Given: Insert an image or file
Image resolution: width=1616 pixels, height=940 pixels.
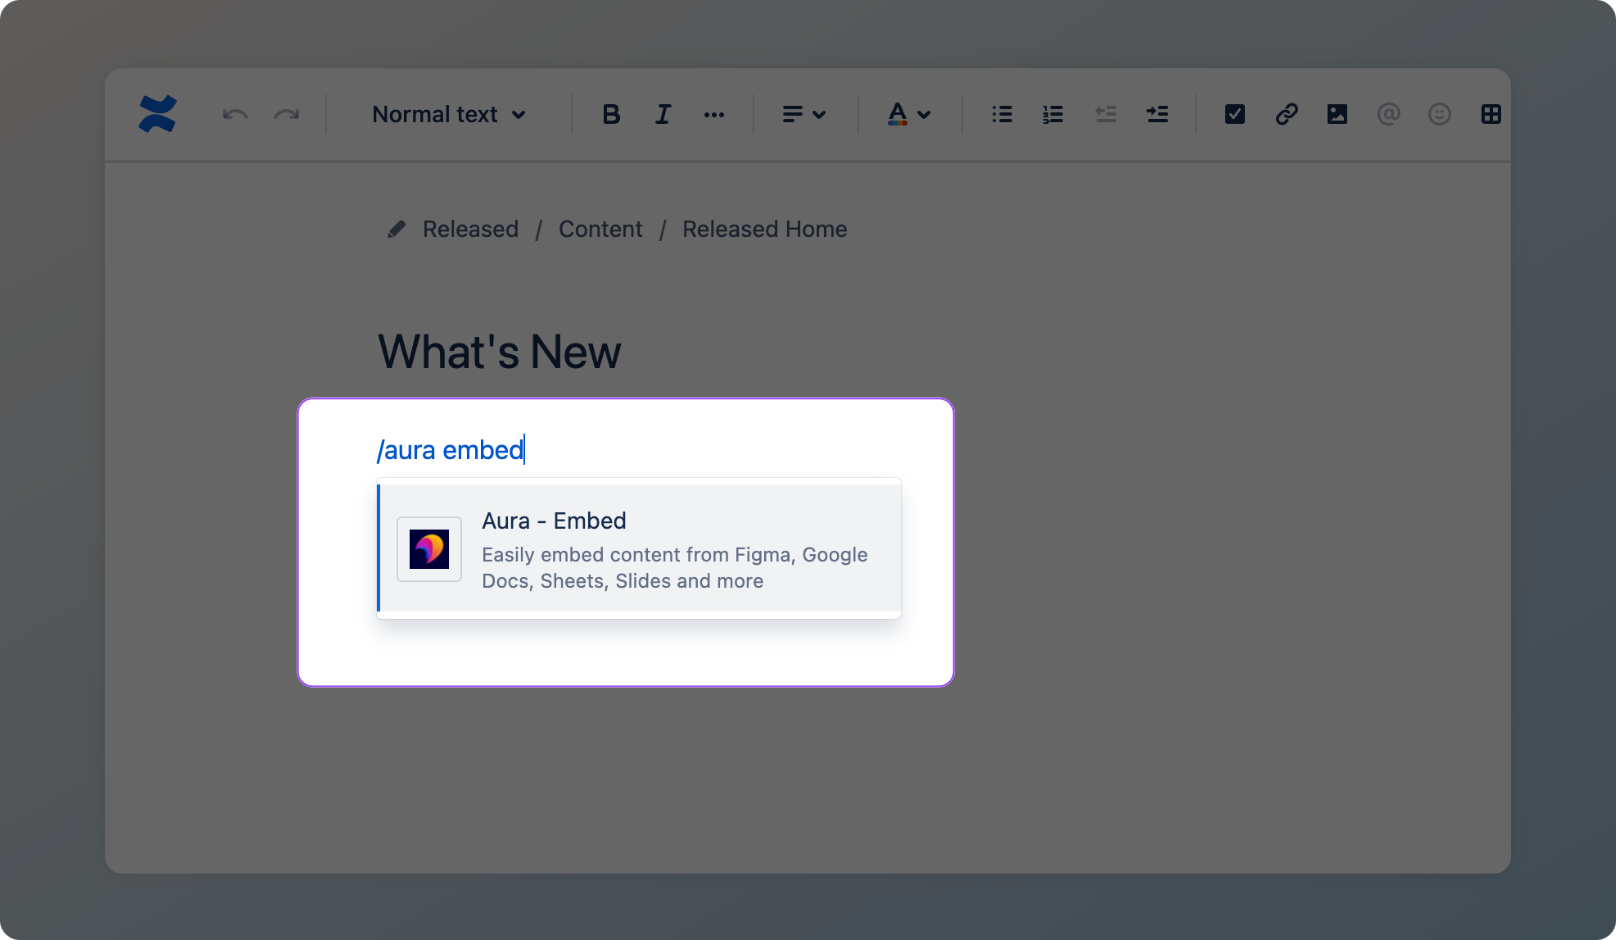Looking at the screenshot, I should click(x=1337, y=115).
